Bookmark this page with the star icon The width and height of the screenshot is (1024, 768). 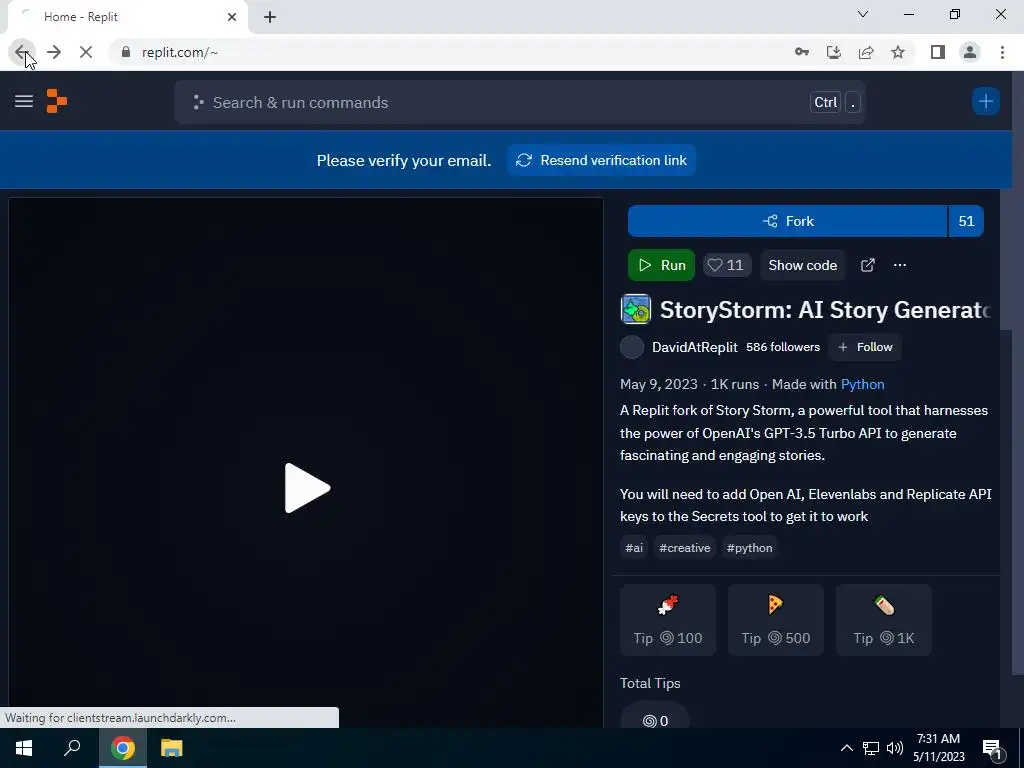[x=898, y=52]
